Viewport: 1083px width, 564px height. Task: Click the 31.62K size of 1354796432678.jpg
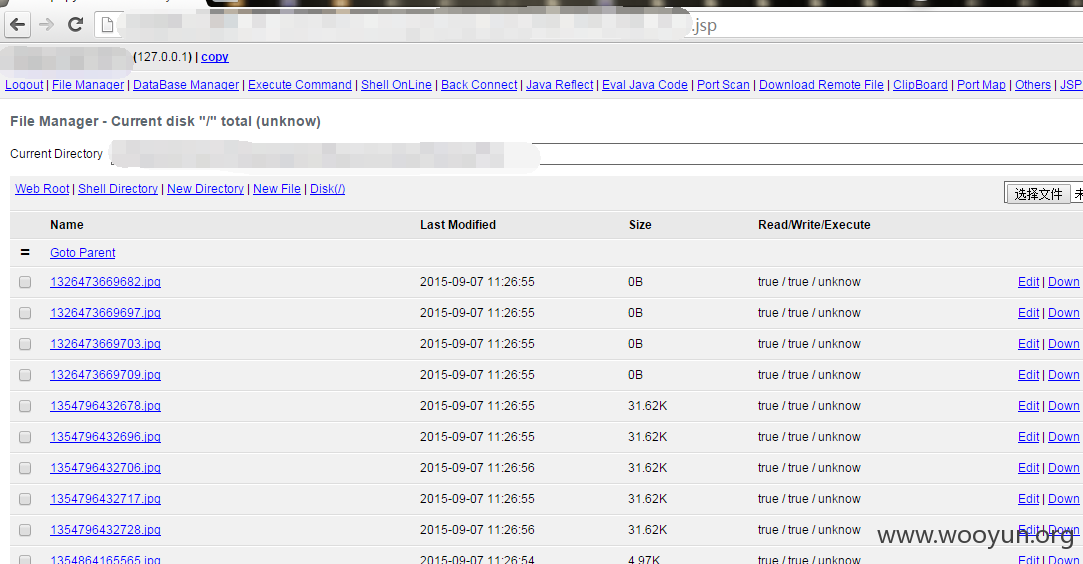pos(647,406)
